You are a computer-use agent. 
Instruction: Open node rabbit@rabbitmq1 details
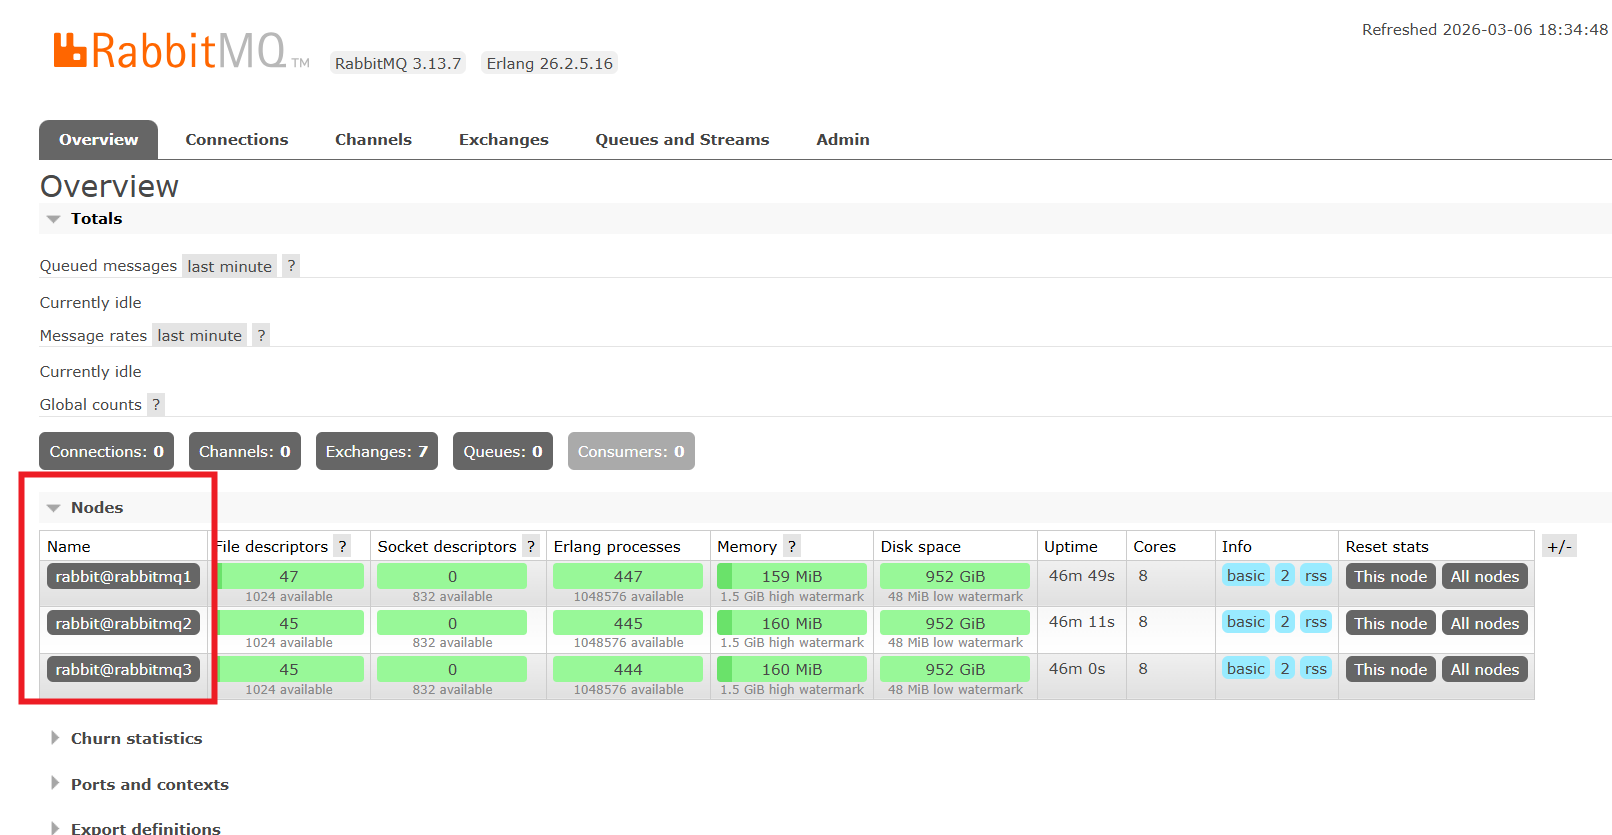coord(123,576)
